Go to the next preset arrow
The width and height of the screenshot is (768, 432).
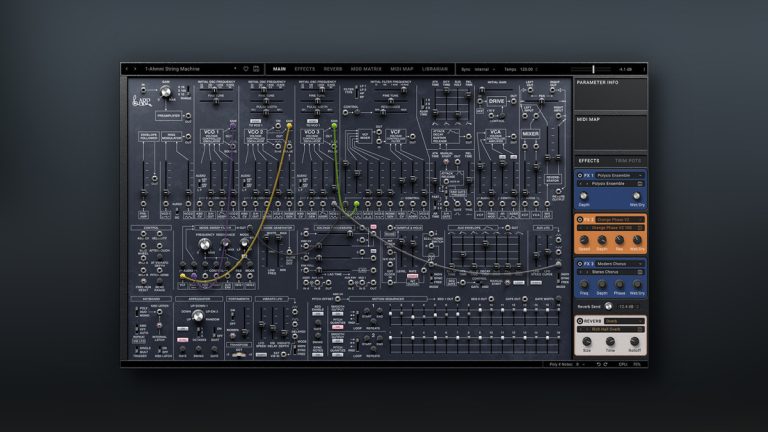135,69
